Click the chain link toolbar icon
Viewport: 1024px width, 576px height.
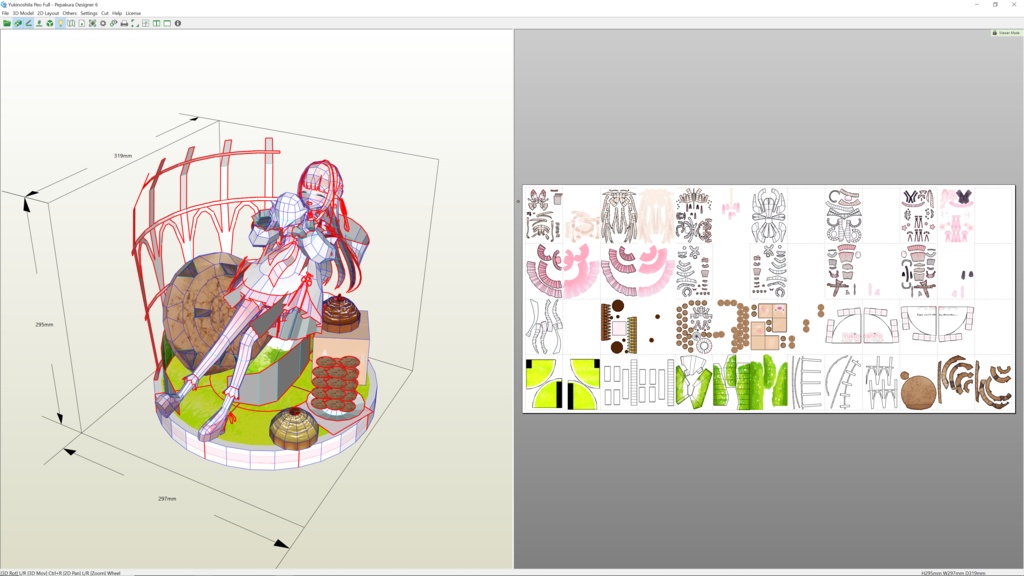(x=114, y=24)
